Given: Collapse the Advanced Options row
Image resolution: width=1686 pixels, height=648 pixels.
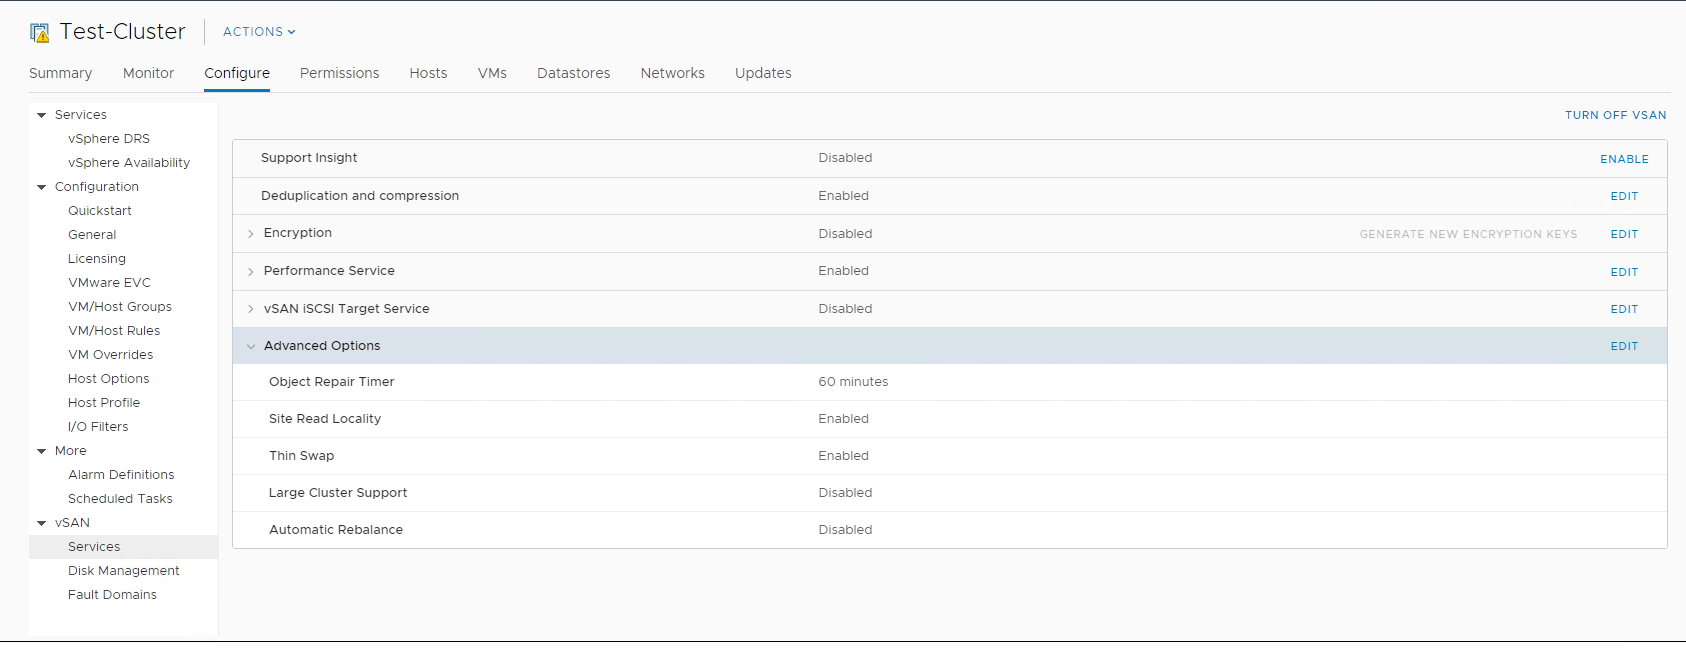Looking at the screenshot, I should coord(250,346).
